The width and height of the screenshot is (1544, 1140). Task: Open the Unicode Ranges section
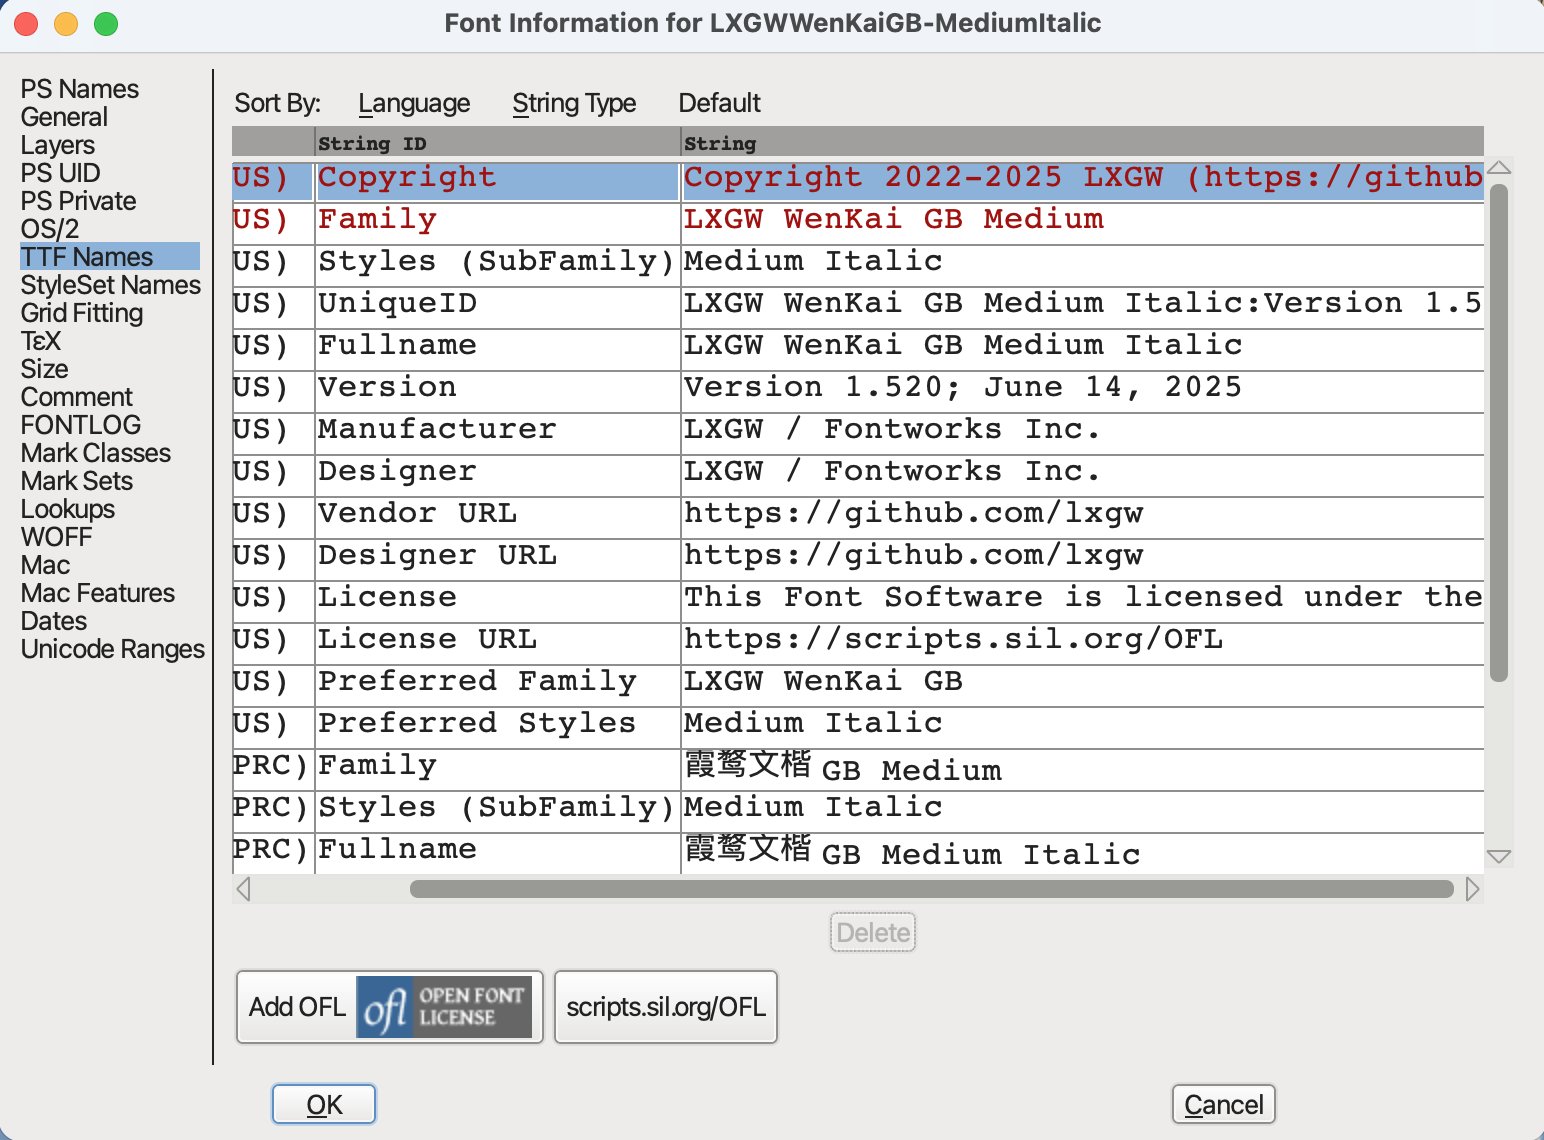point(112,649)
